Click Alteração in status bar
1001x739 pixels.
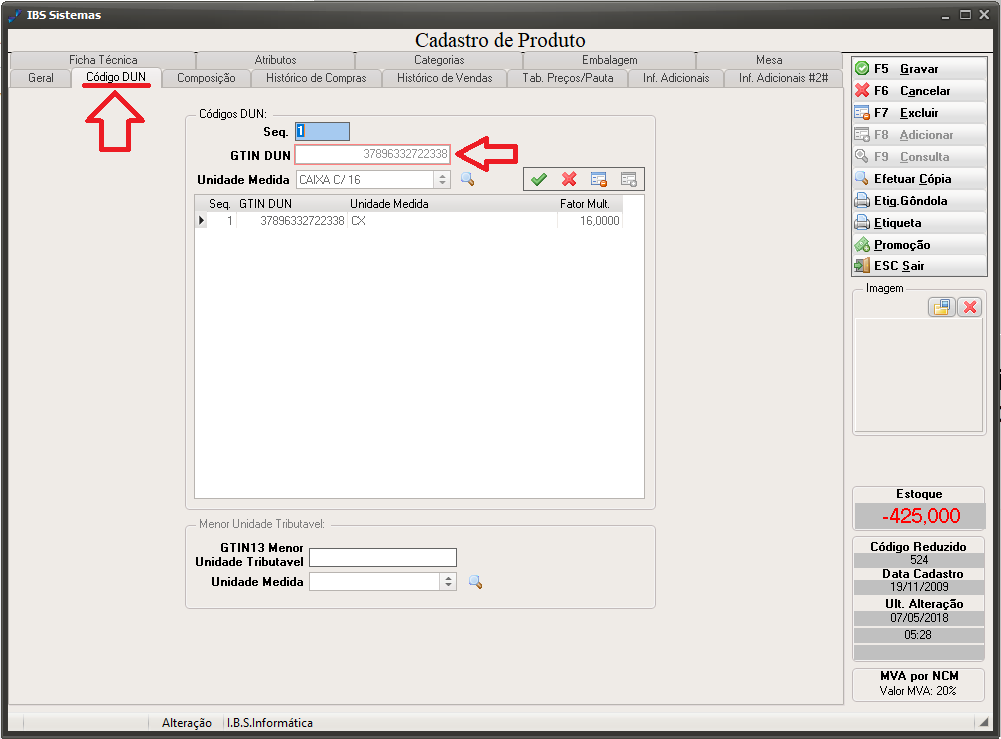click(186, 722)
